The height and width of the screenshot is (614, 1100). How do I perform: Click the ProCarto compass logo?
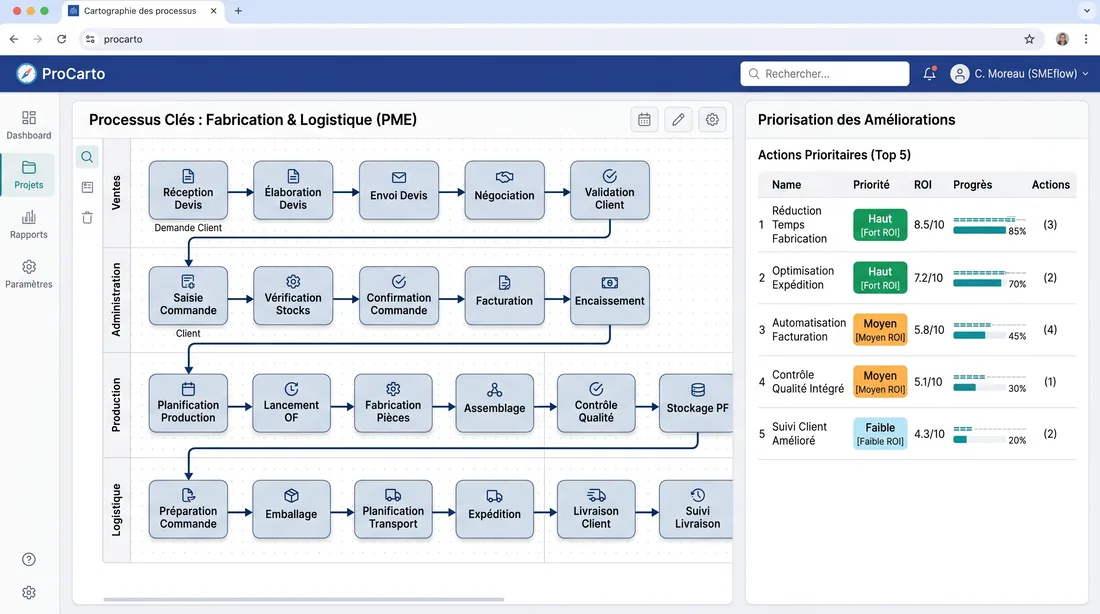[26, 74]
